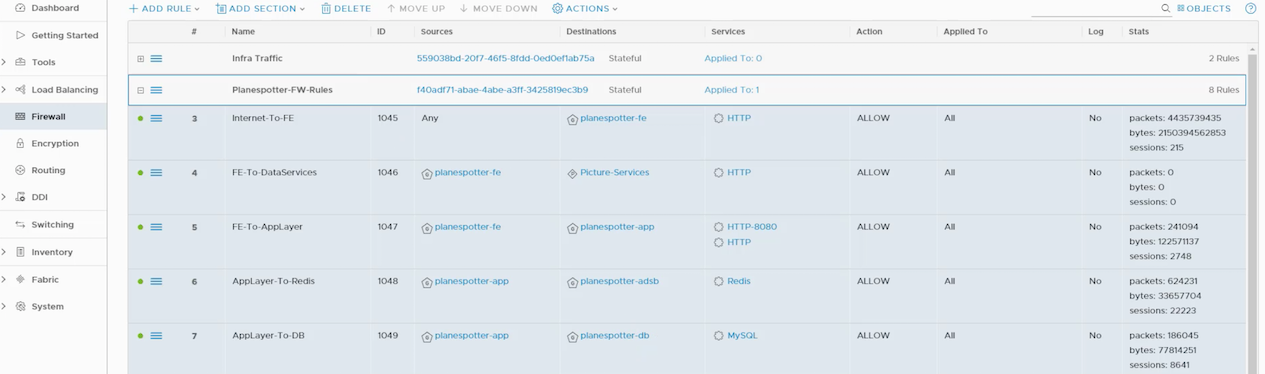Image resolution: width=1265 pixels, height=374 pixels.
Task: Expand the Inventory sidebar chevron
Action: click(4, 252)
